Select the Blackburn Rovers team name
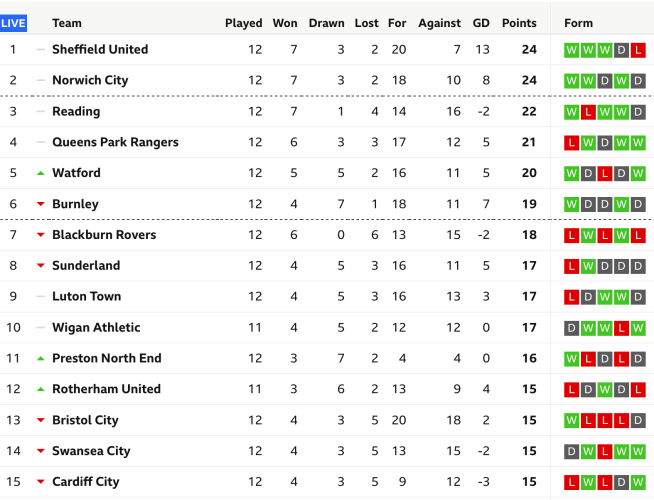The height and width of the screenshot is (500, 654). 104,235
